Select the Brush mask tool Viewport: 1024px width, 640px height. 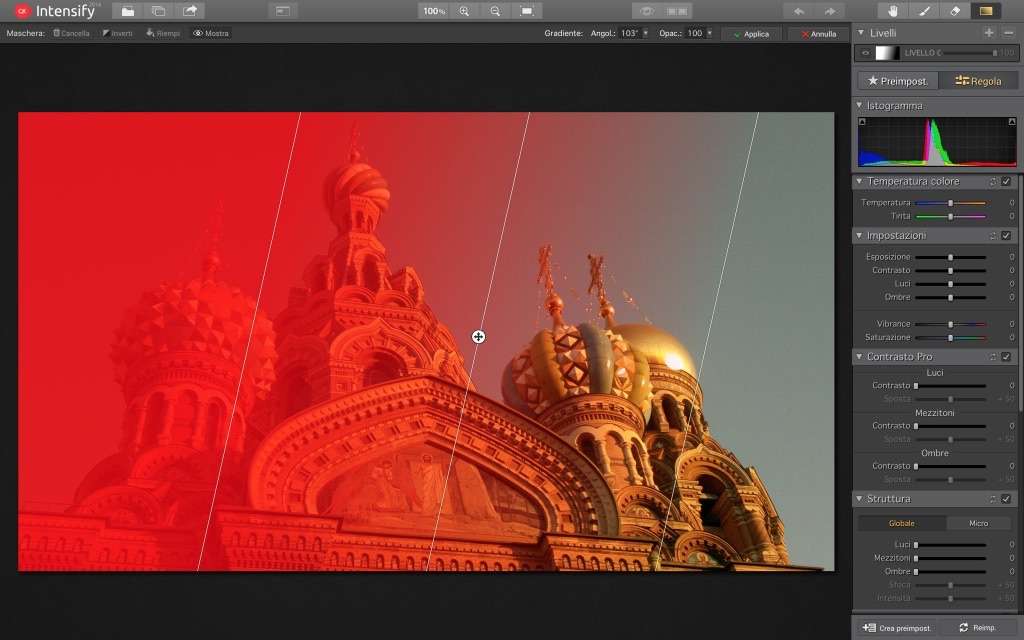[924, 11]
